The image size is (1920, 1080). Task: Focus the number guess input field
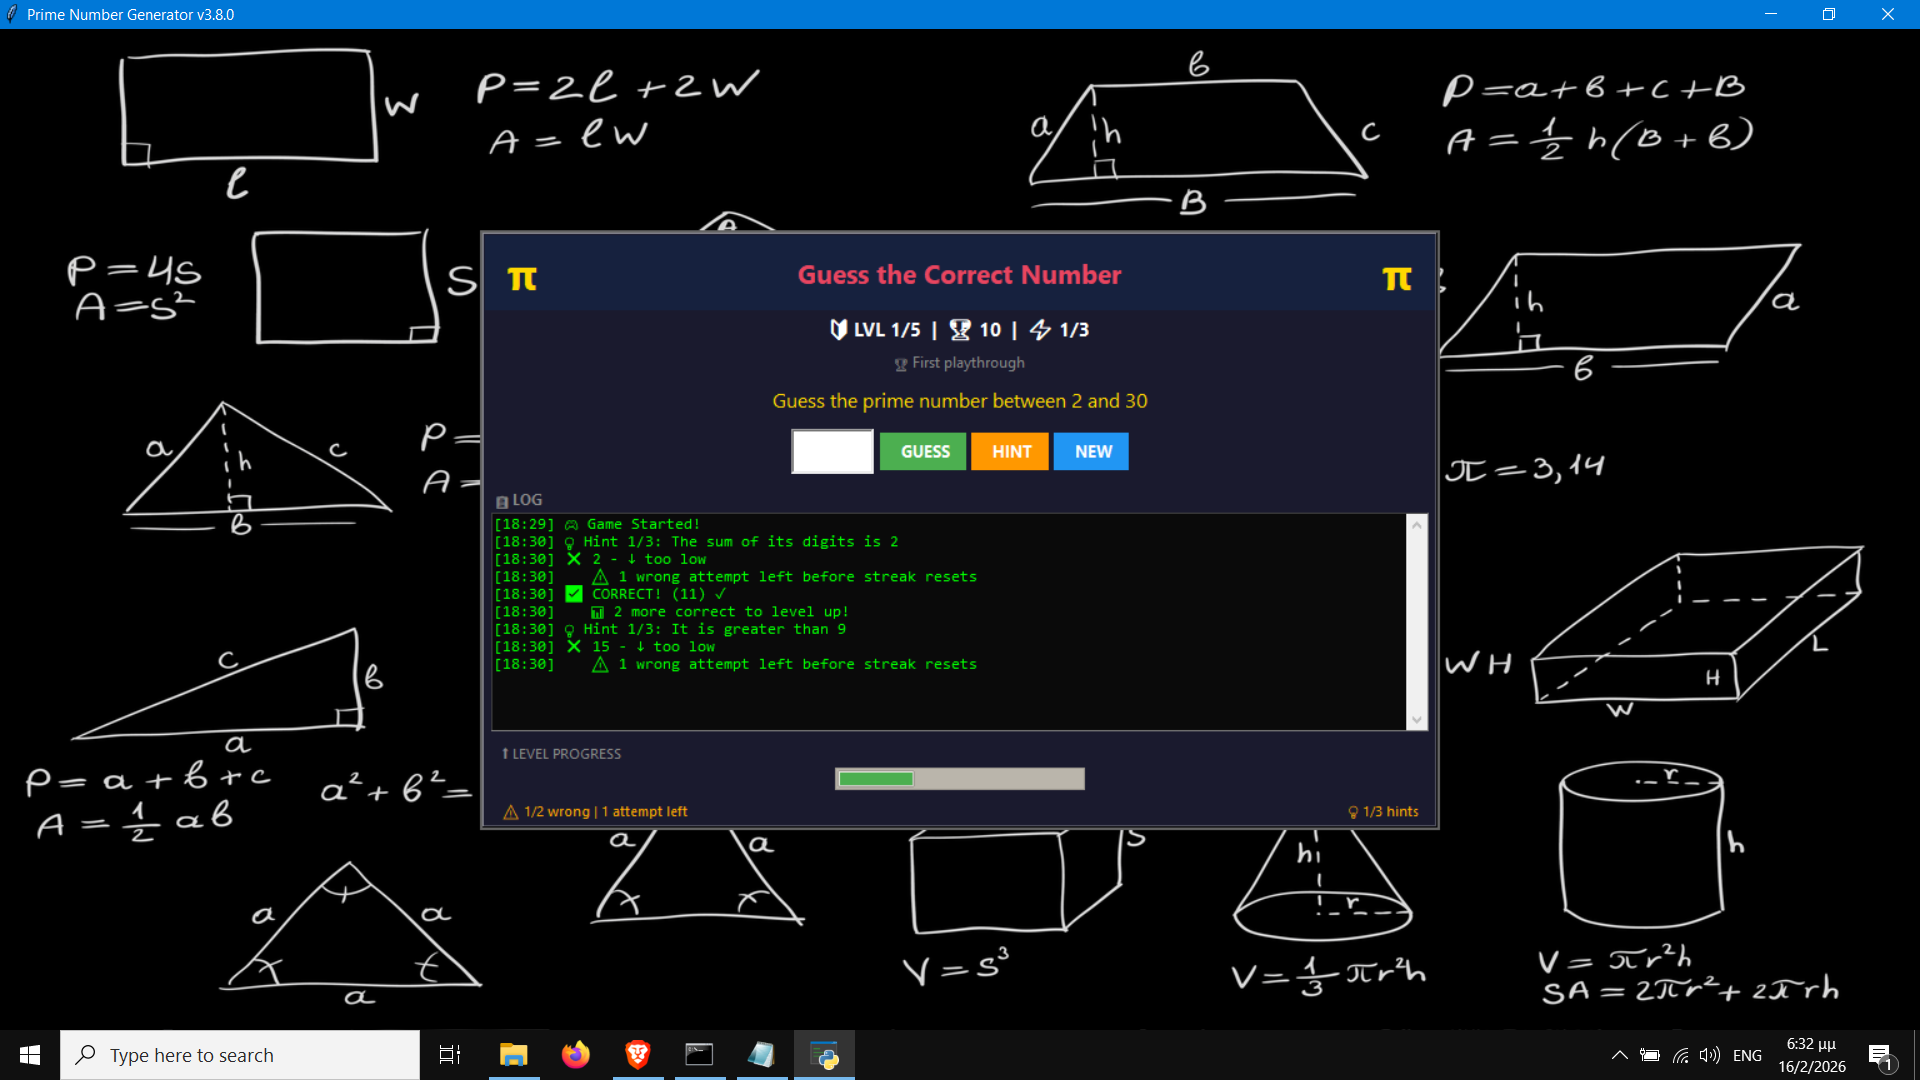[832, 452]
